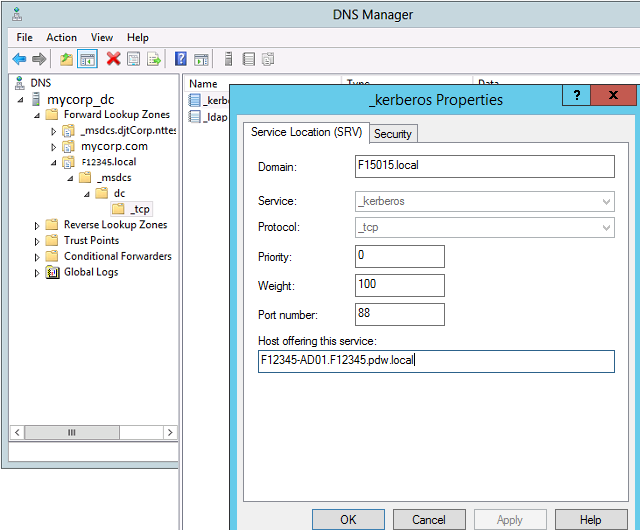Click the New Record toolbar icon

coord(249,59)
